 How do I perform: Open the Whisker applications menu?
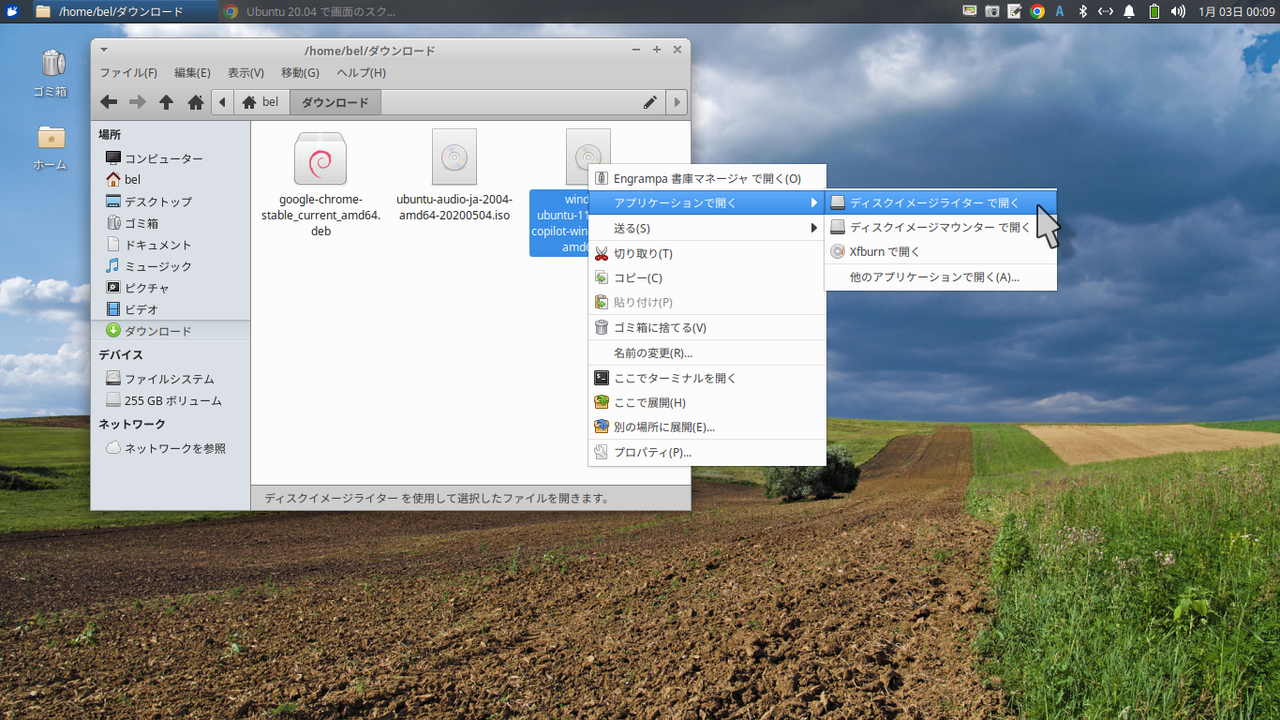click(x=12, y=12)
